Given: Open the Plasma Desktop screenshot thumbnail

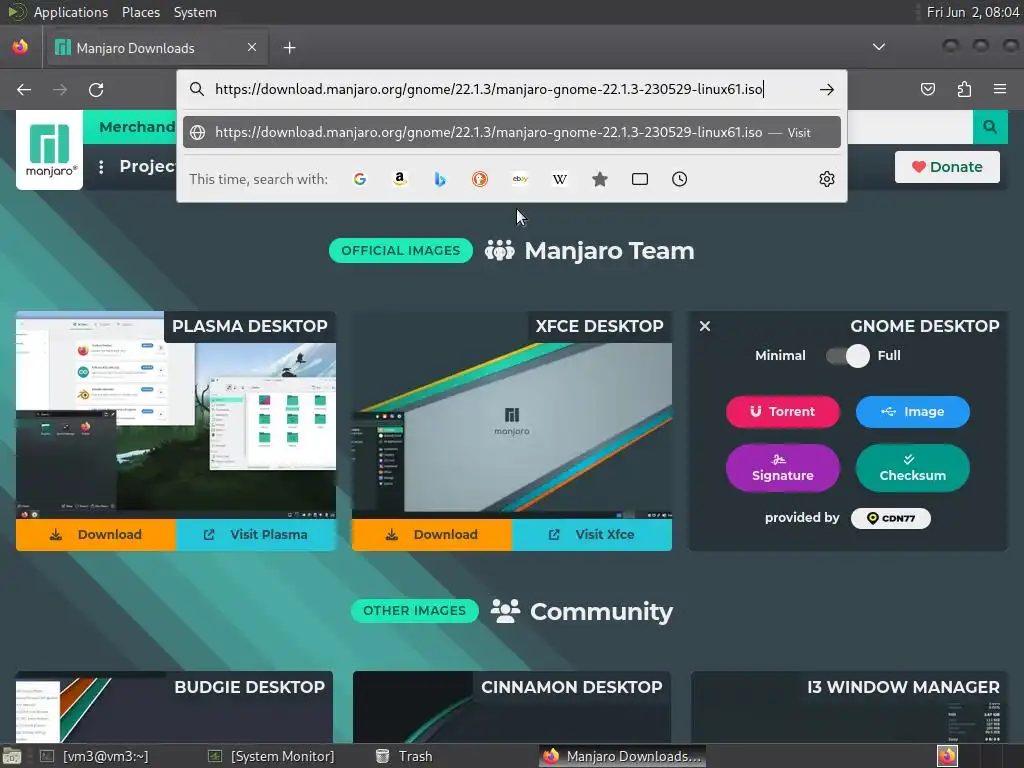Looking at the screenshot, I should [x=176, y=415].
